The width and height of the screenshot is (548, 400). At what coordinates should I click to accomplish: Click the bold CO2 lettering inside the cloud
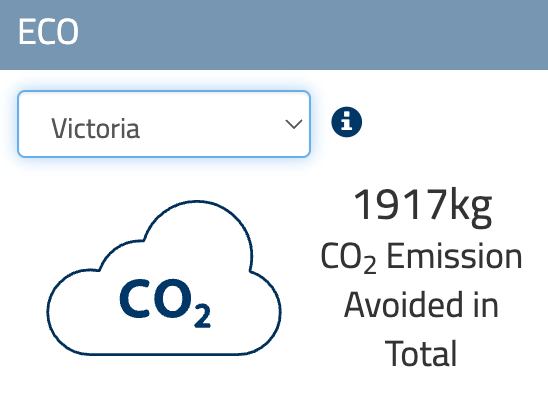165,303
